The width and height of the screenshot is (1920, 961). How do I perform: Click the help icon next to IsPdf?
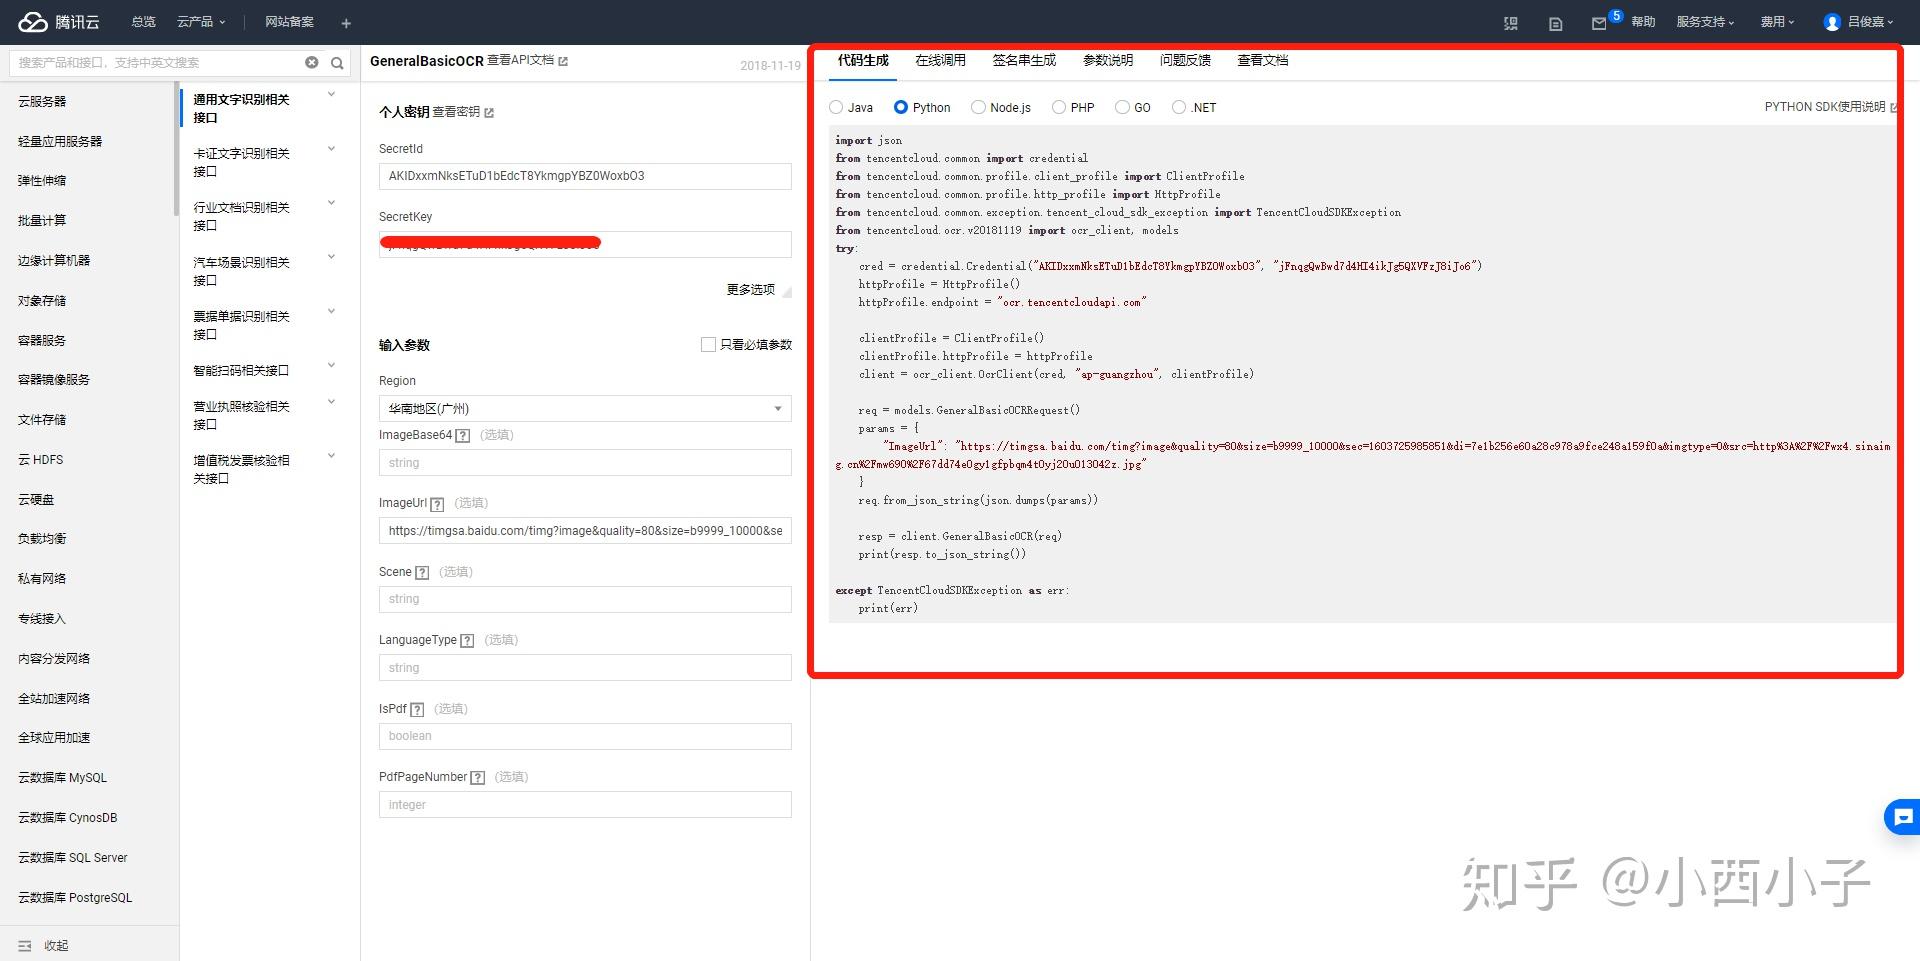coord(417,709)
